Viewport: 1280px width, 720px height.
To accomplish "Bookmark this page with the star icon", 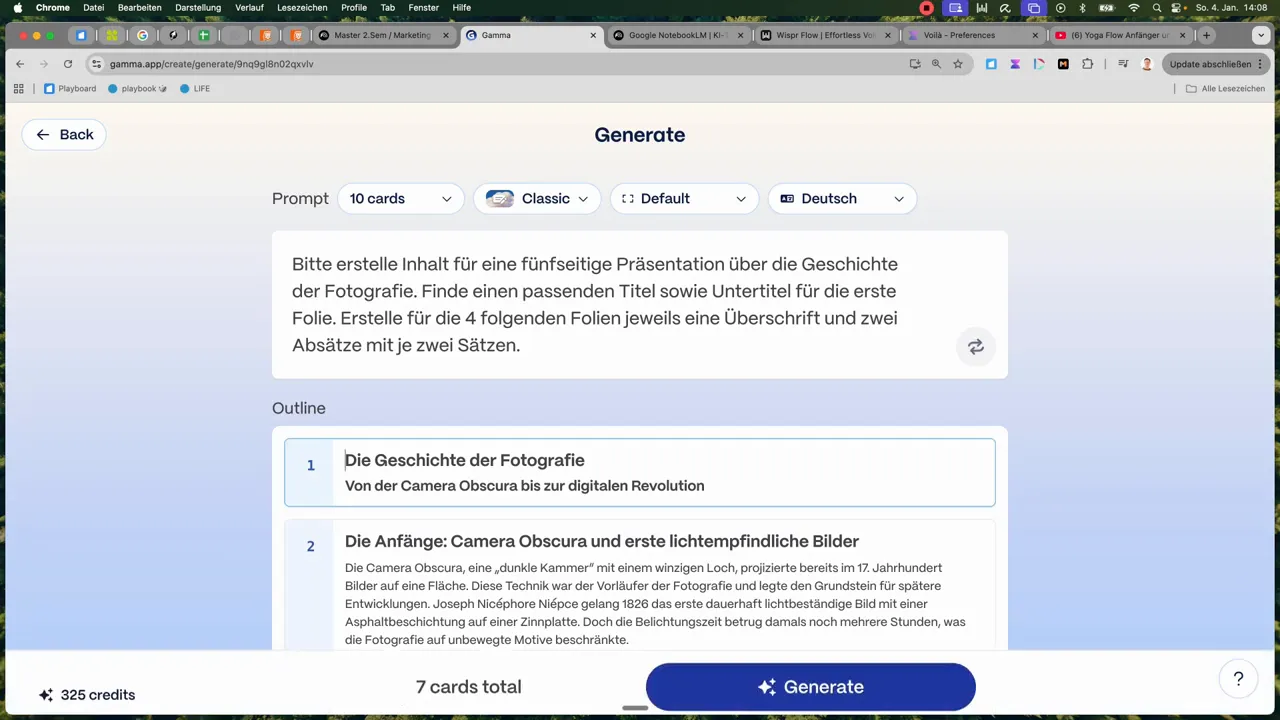I will click(957, 63).
